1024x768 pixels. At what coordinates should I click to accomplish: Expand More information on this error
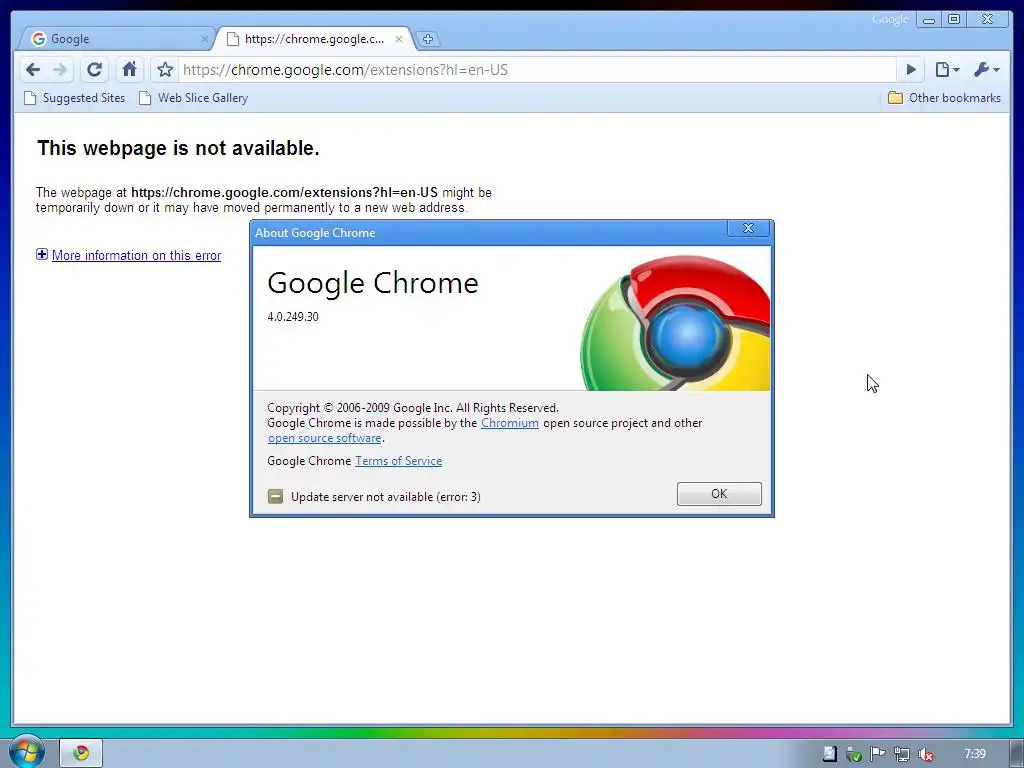tap(42, 255)
